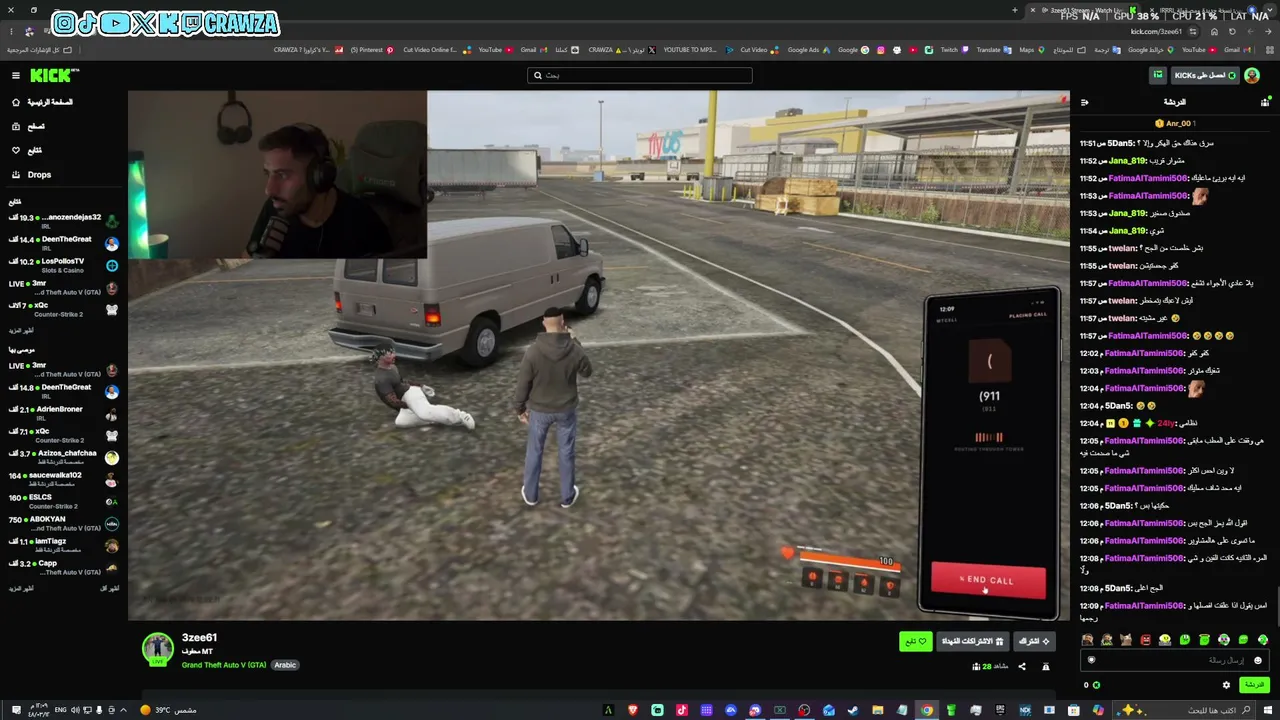Open the Grand Theft Auto V (GTA) category link
The image size is (1280, 720).
pyautogui.click(x=224, y=665)
